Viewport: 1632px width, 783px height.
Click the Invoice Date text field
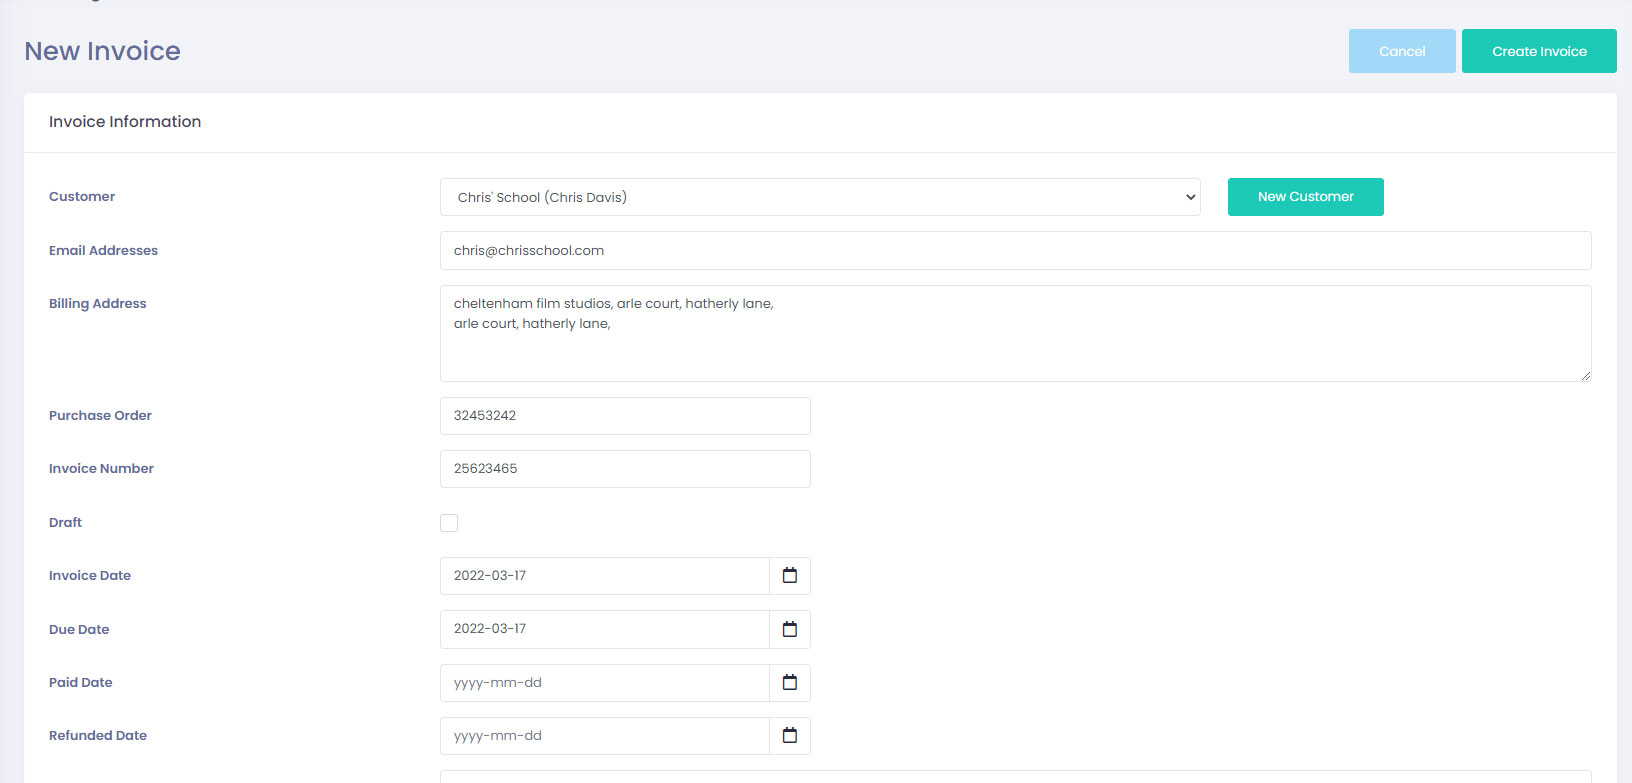[605, 576]
